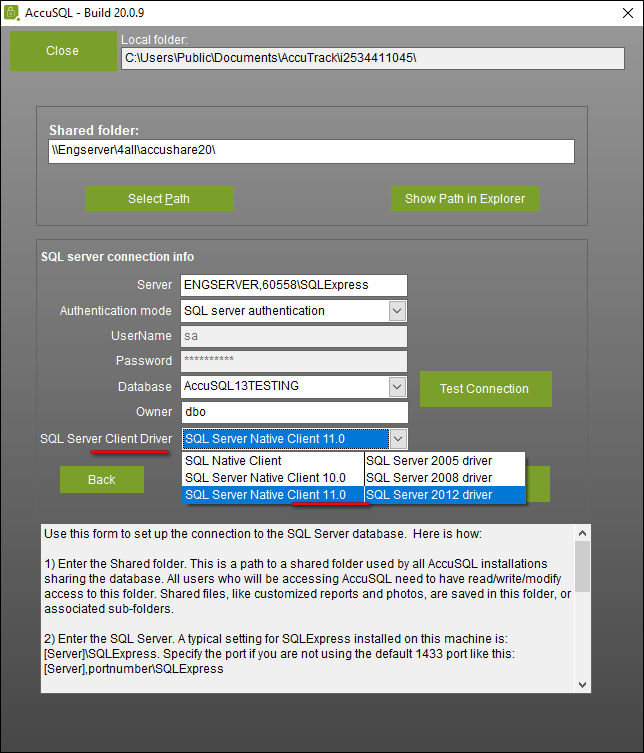The image size is (644, 753).
Task: Collapse the SQL Server Client Driver dropdown arrow
Action: coord(398,438)
